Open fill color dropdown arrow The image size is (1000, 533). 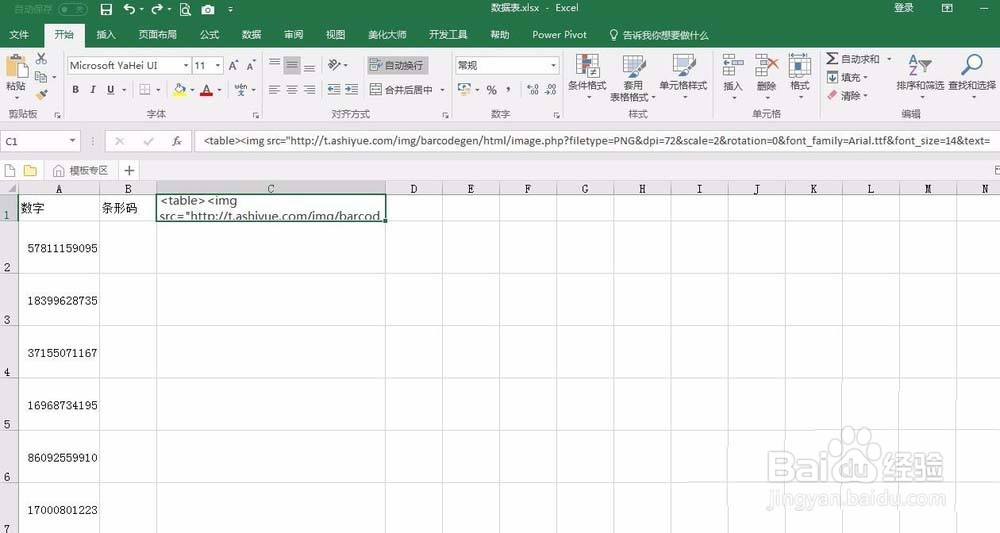click(x=192, y=90)
